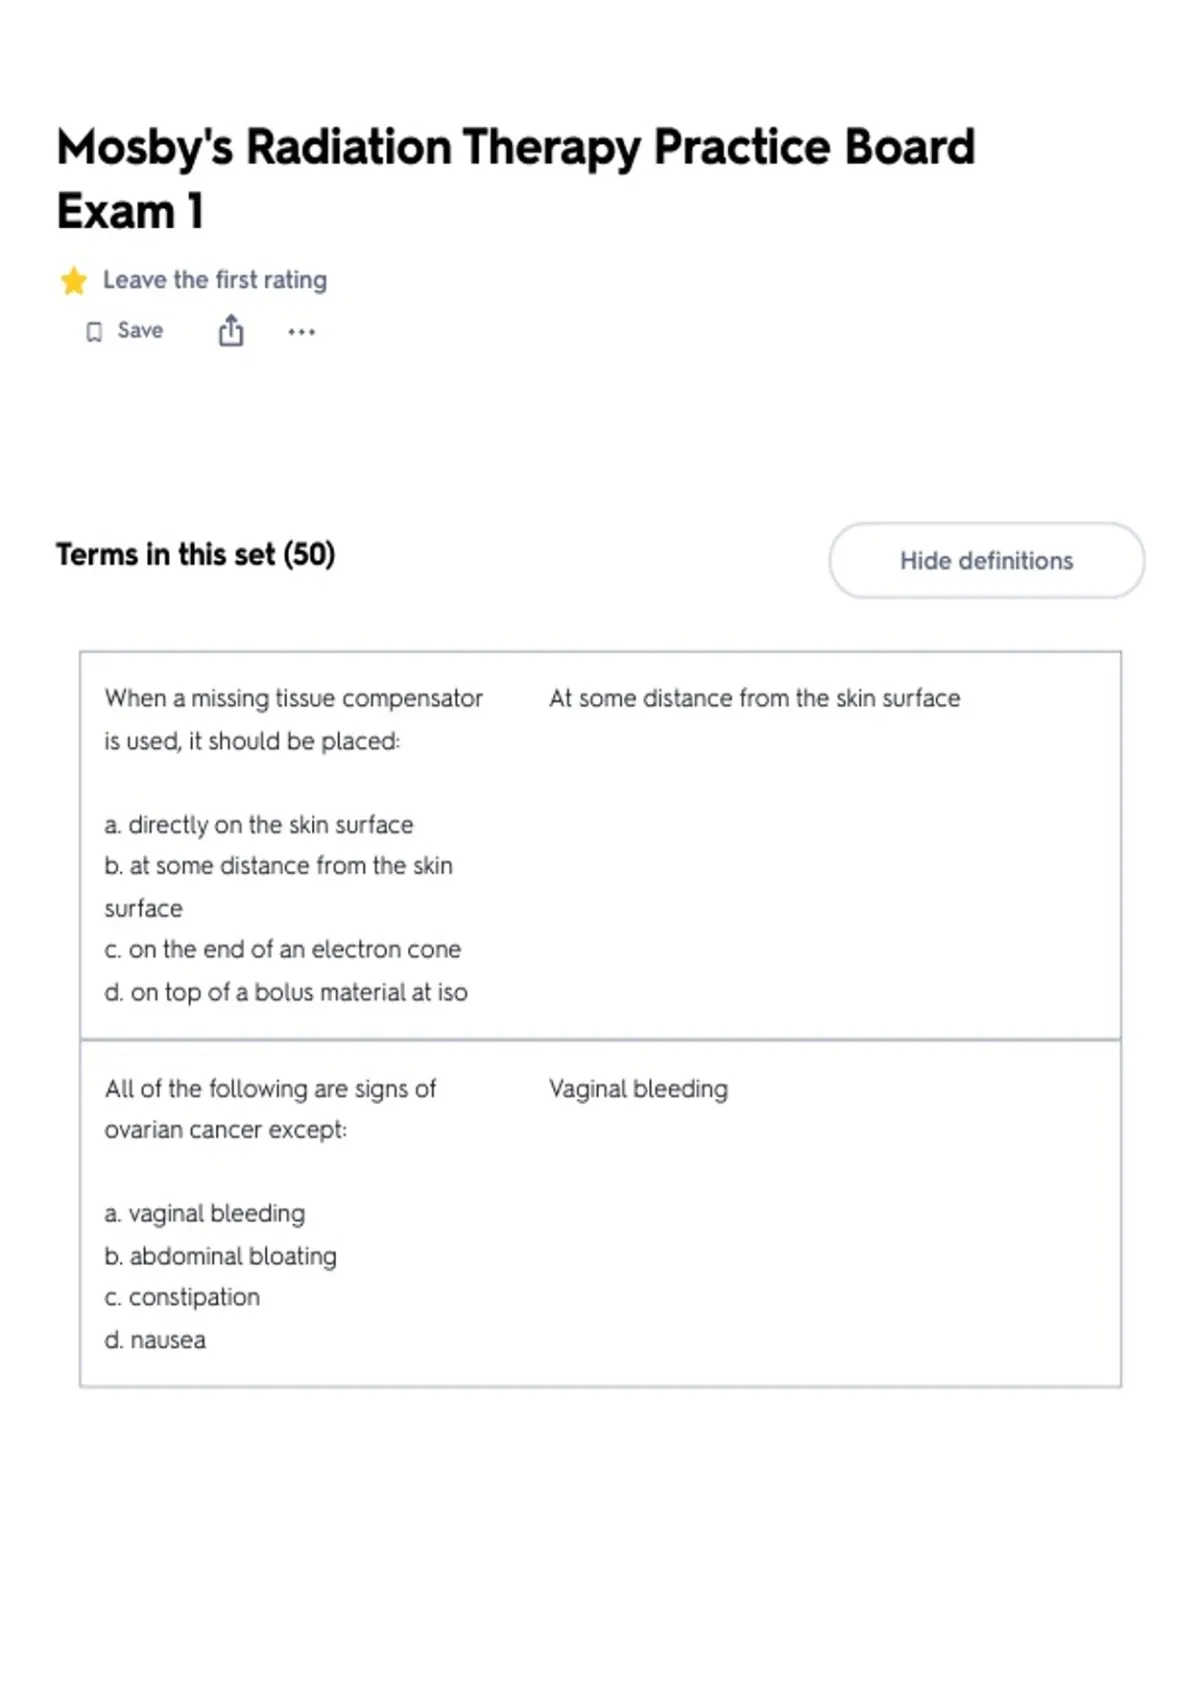Click option a. directly on the skin surface
This screenshot has height=1700, width=1200.
[x=258, y=824]
